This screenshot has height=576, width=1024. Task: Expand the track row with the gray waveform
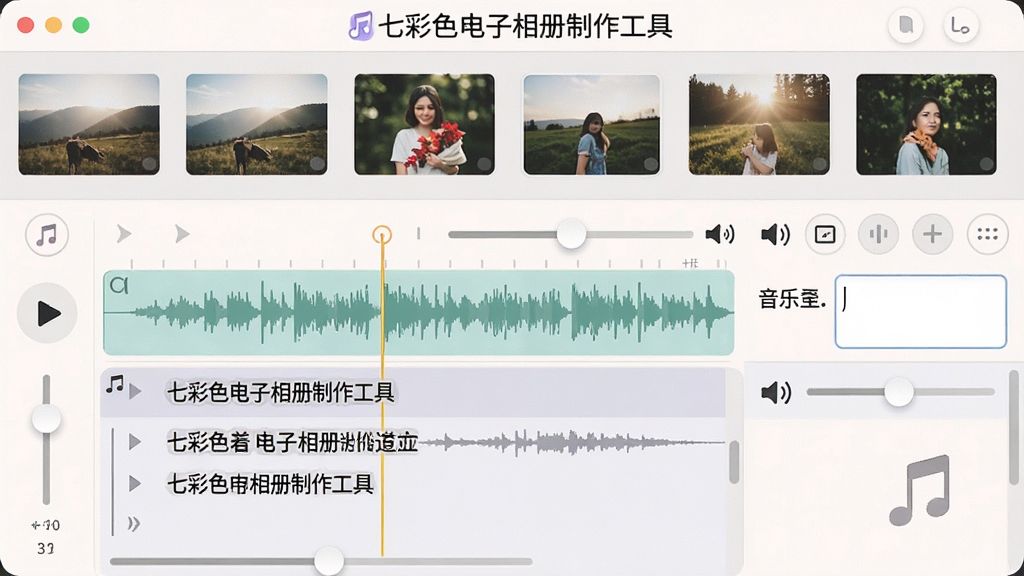coord(135,442)
